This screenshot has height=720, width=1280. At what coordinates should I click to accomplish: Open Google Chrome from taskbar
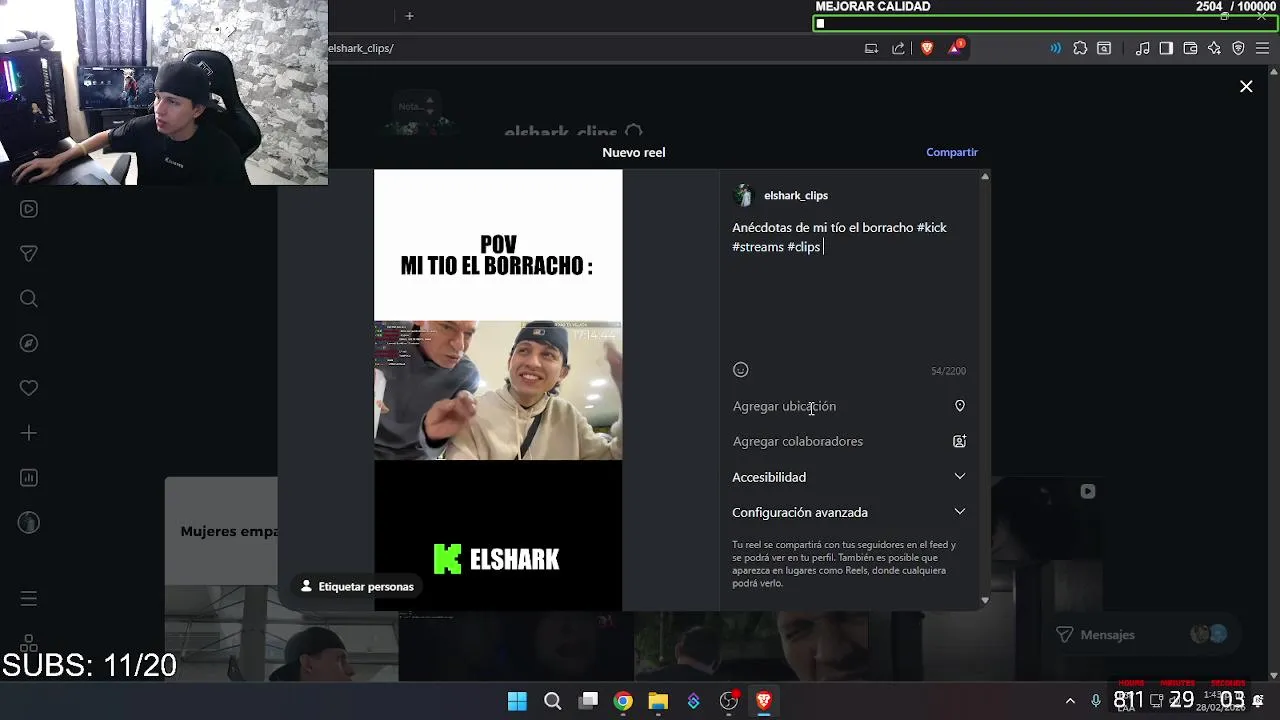(x=623, y=701)
